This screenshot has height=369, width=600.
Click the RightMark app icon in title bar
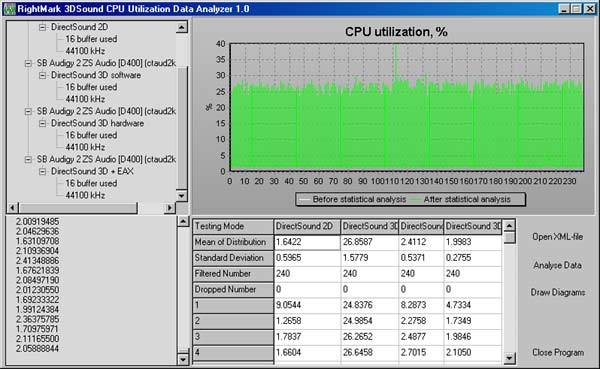[x=9, y=9]
